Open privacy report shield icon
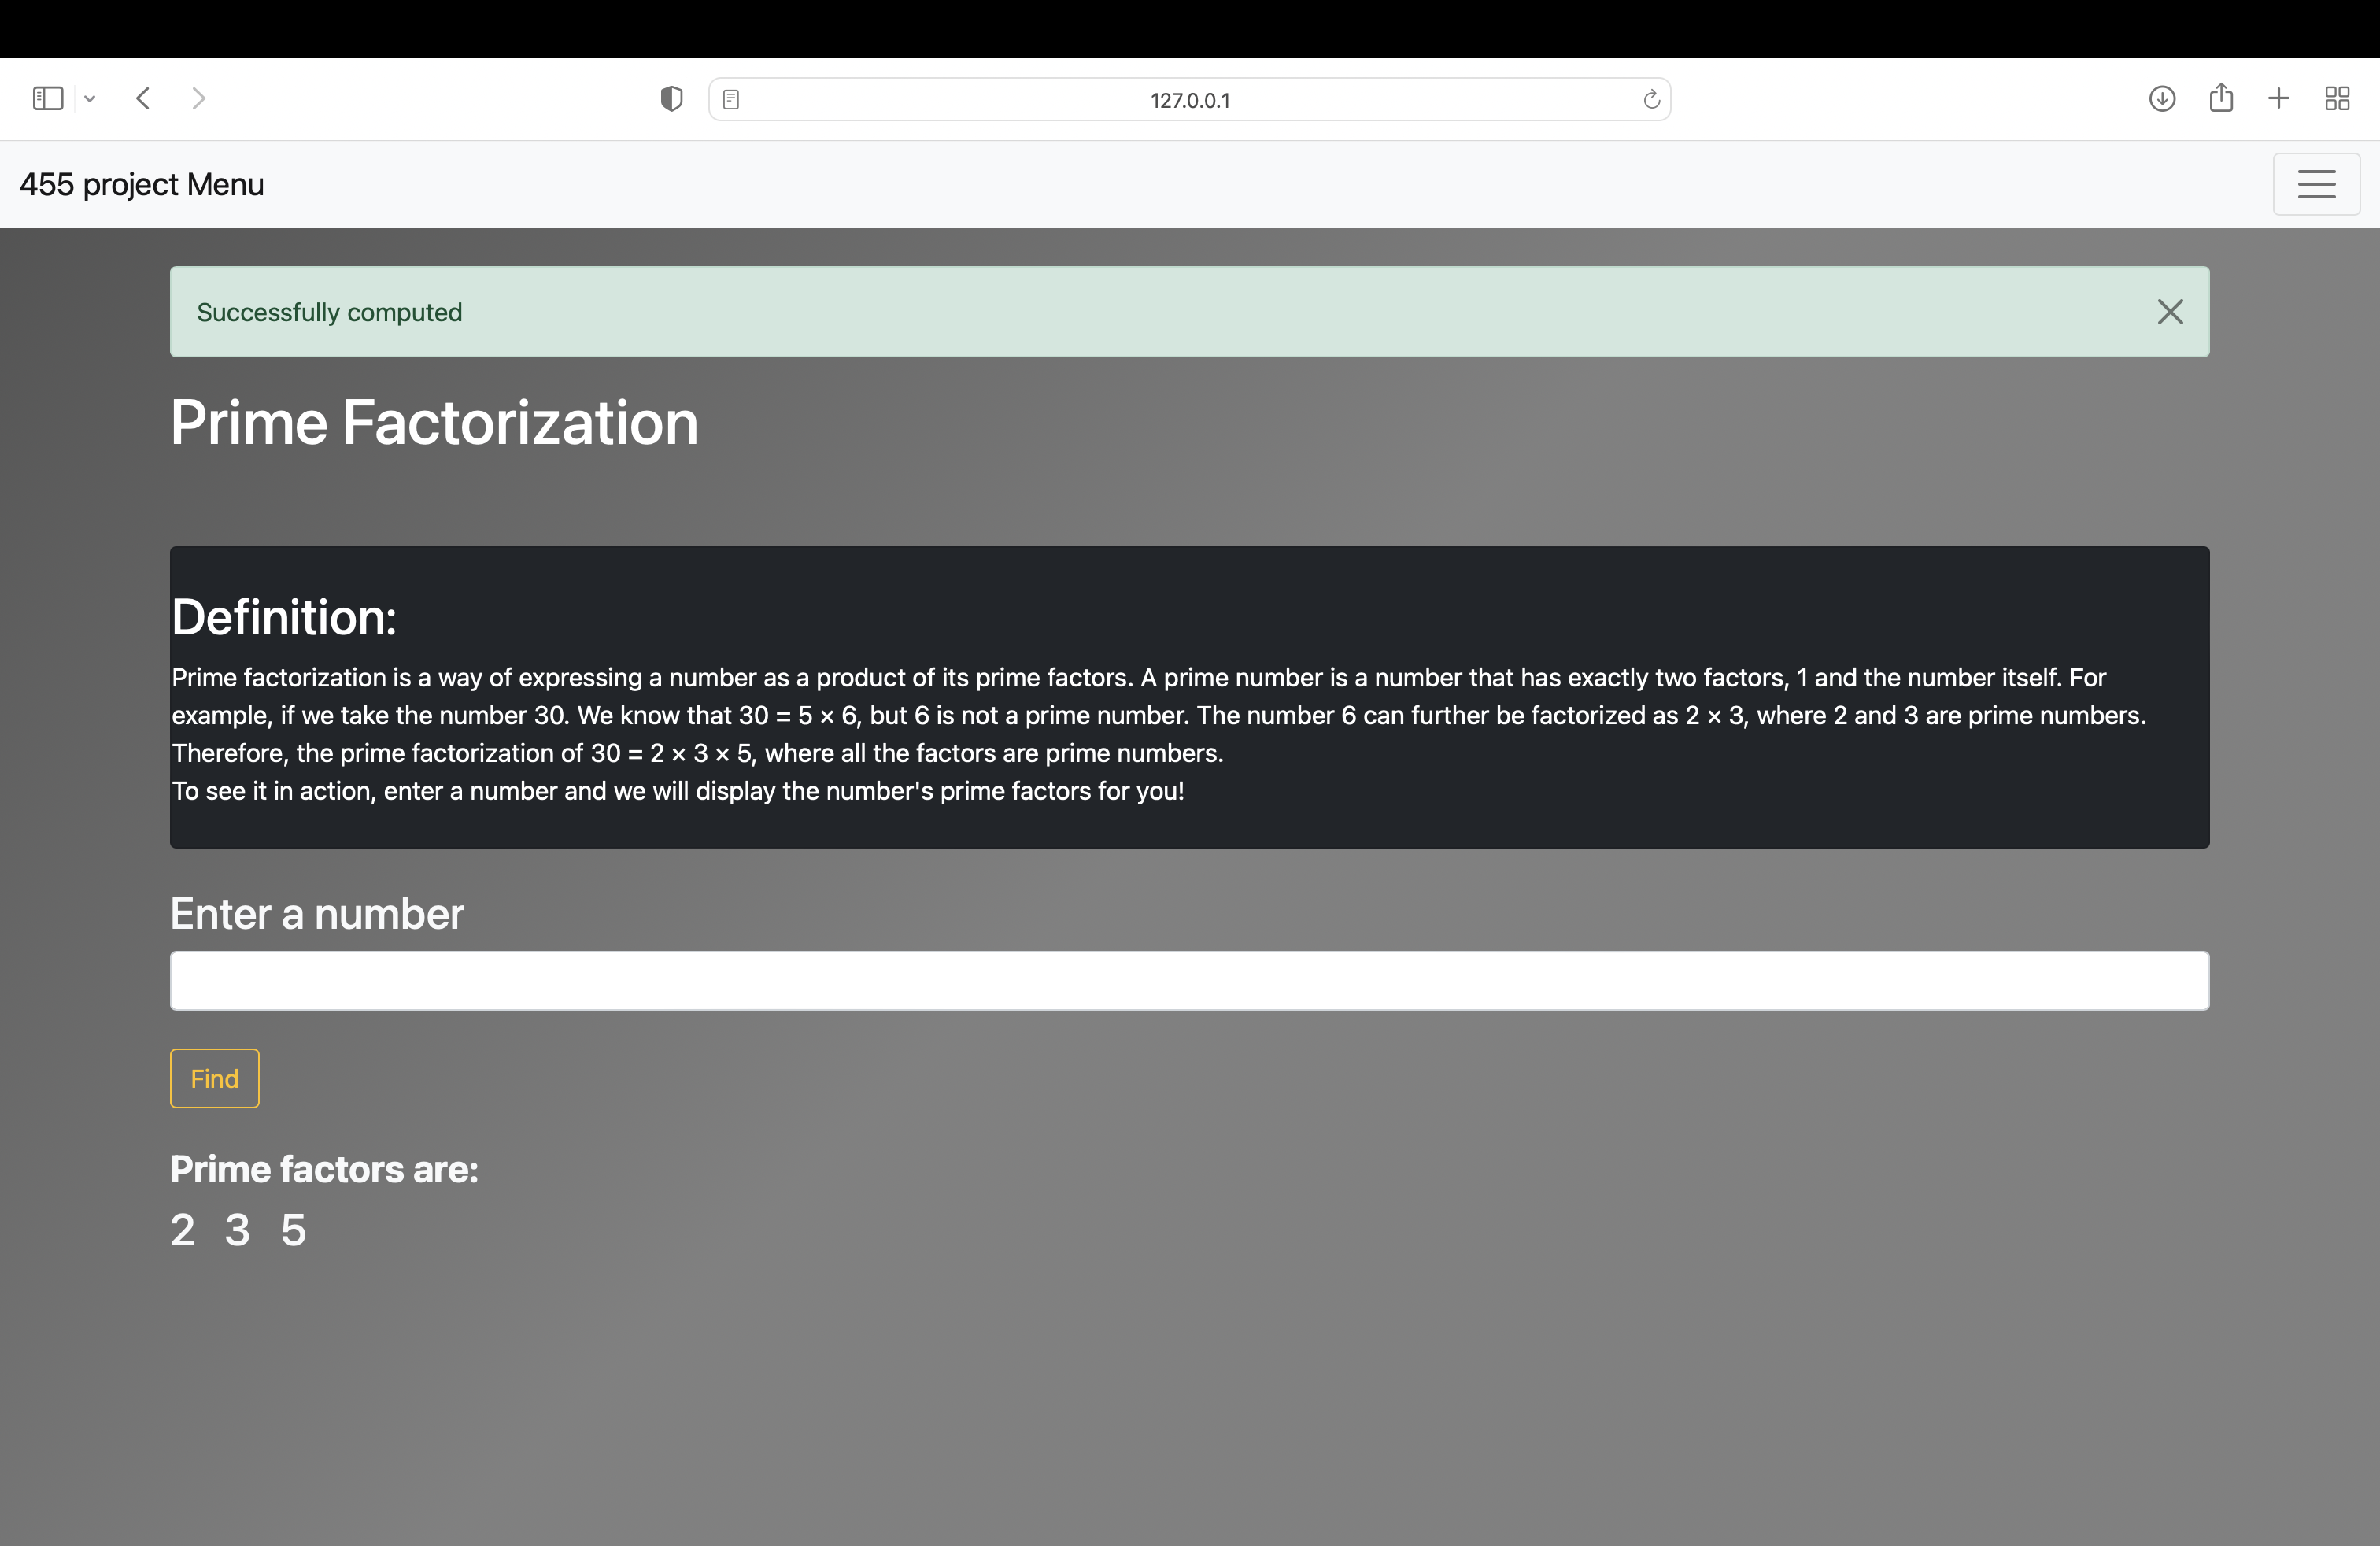This screenshot has width=2380, height=1546. click(671, 98)
